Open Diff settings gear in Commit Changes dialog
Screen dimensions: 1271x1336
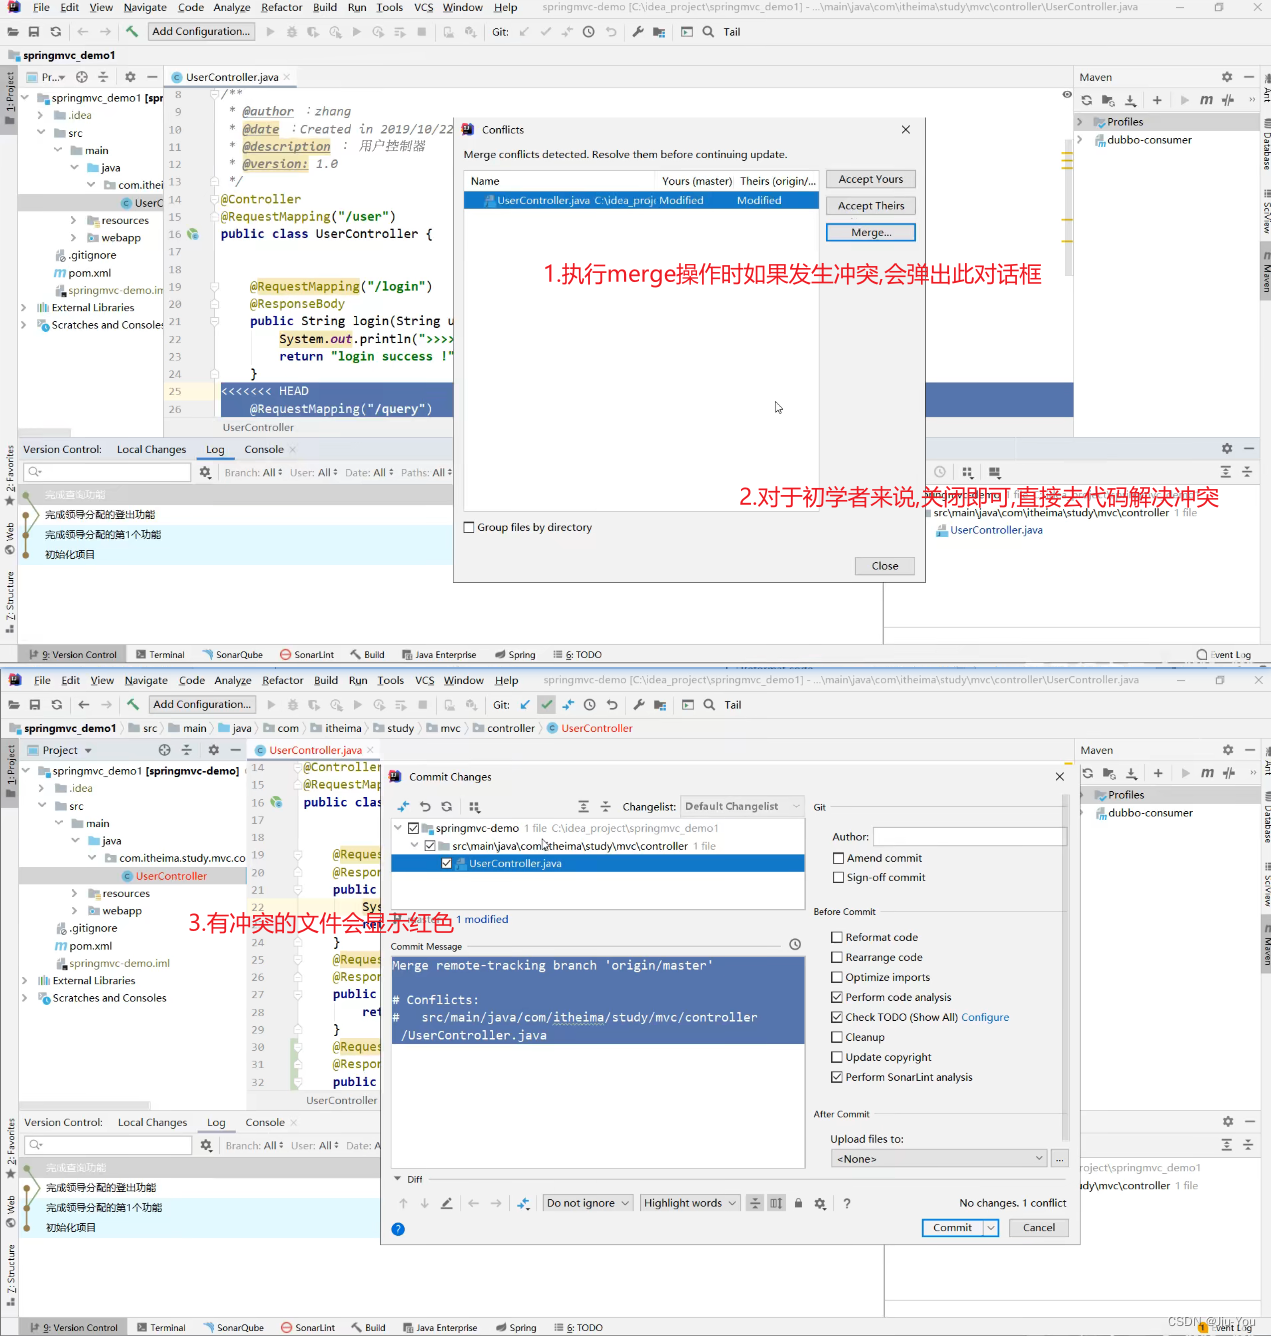pyautogui.click(x=820, y=1203)
